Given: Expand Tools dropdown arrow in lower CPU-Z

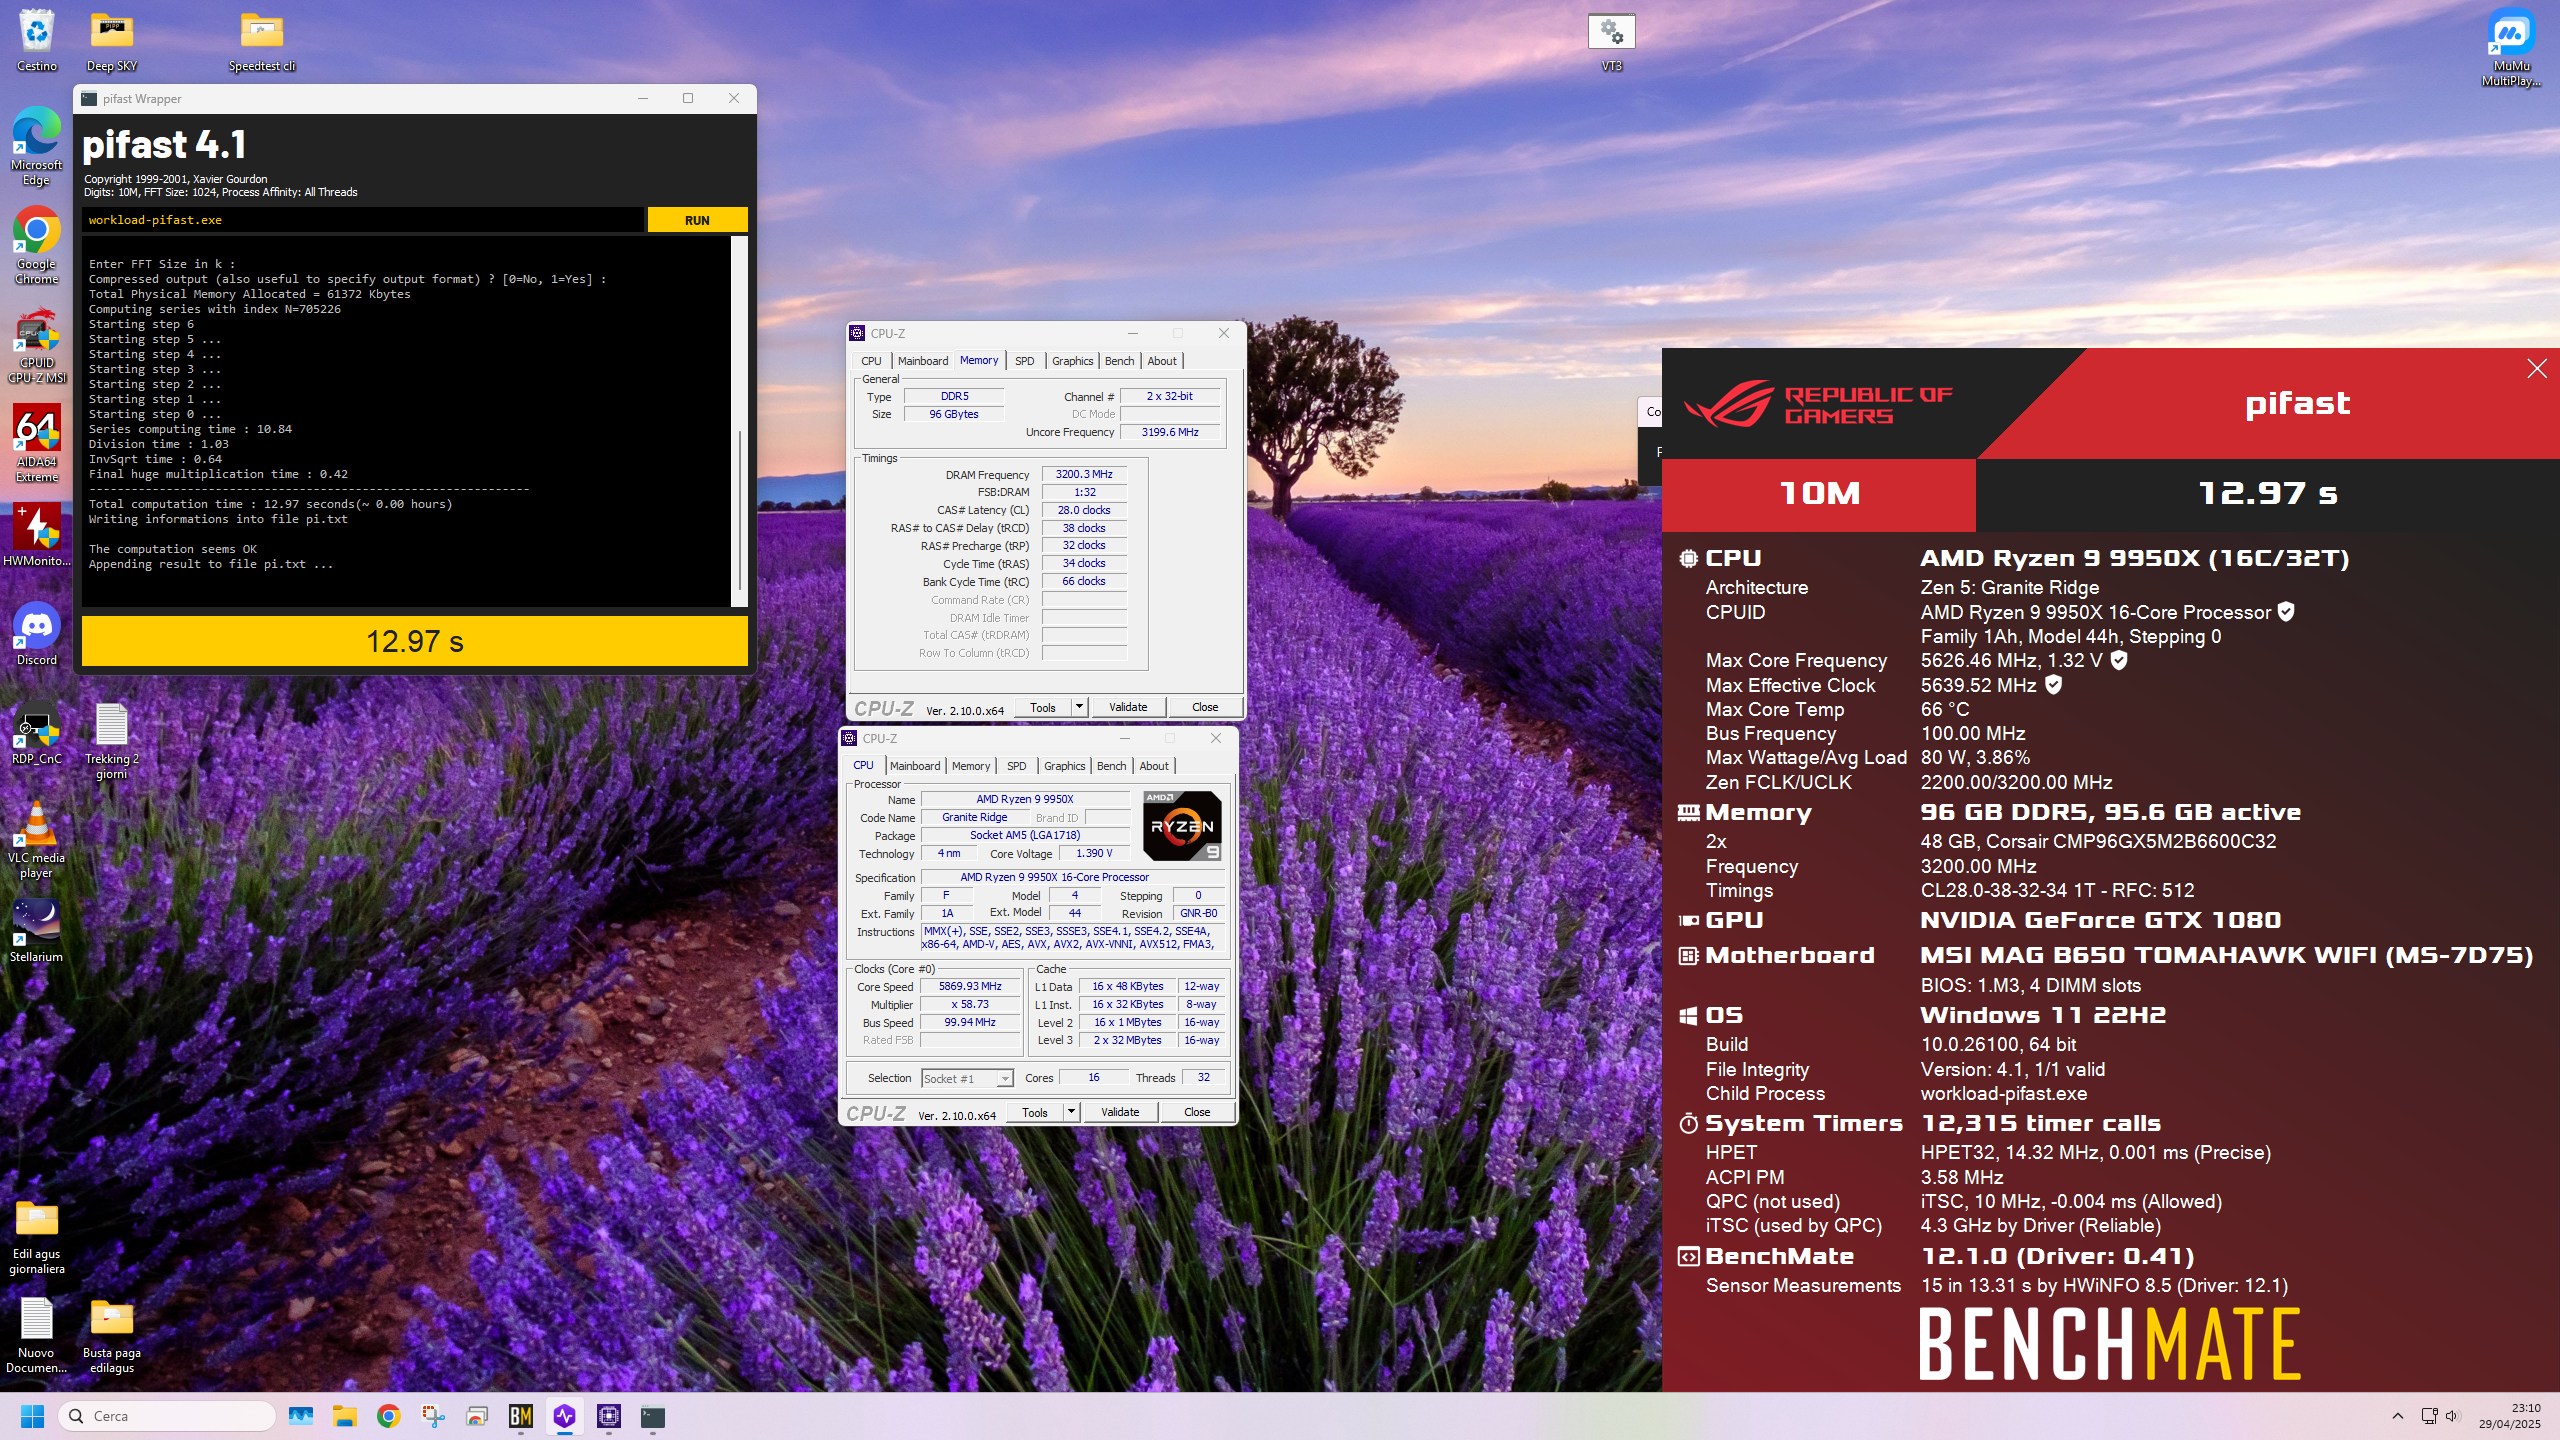Looking at the screenshot, I should (x=1071, y=1112).
